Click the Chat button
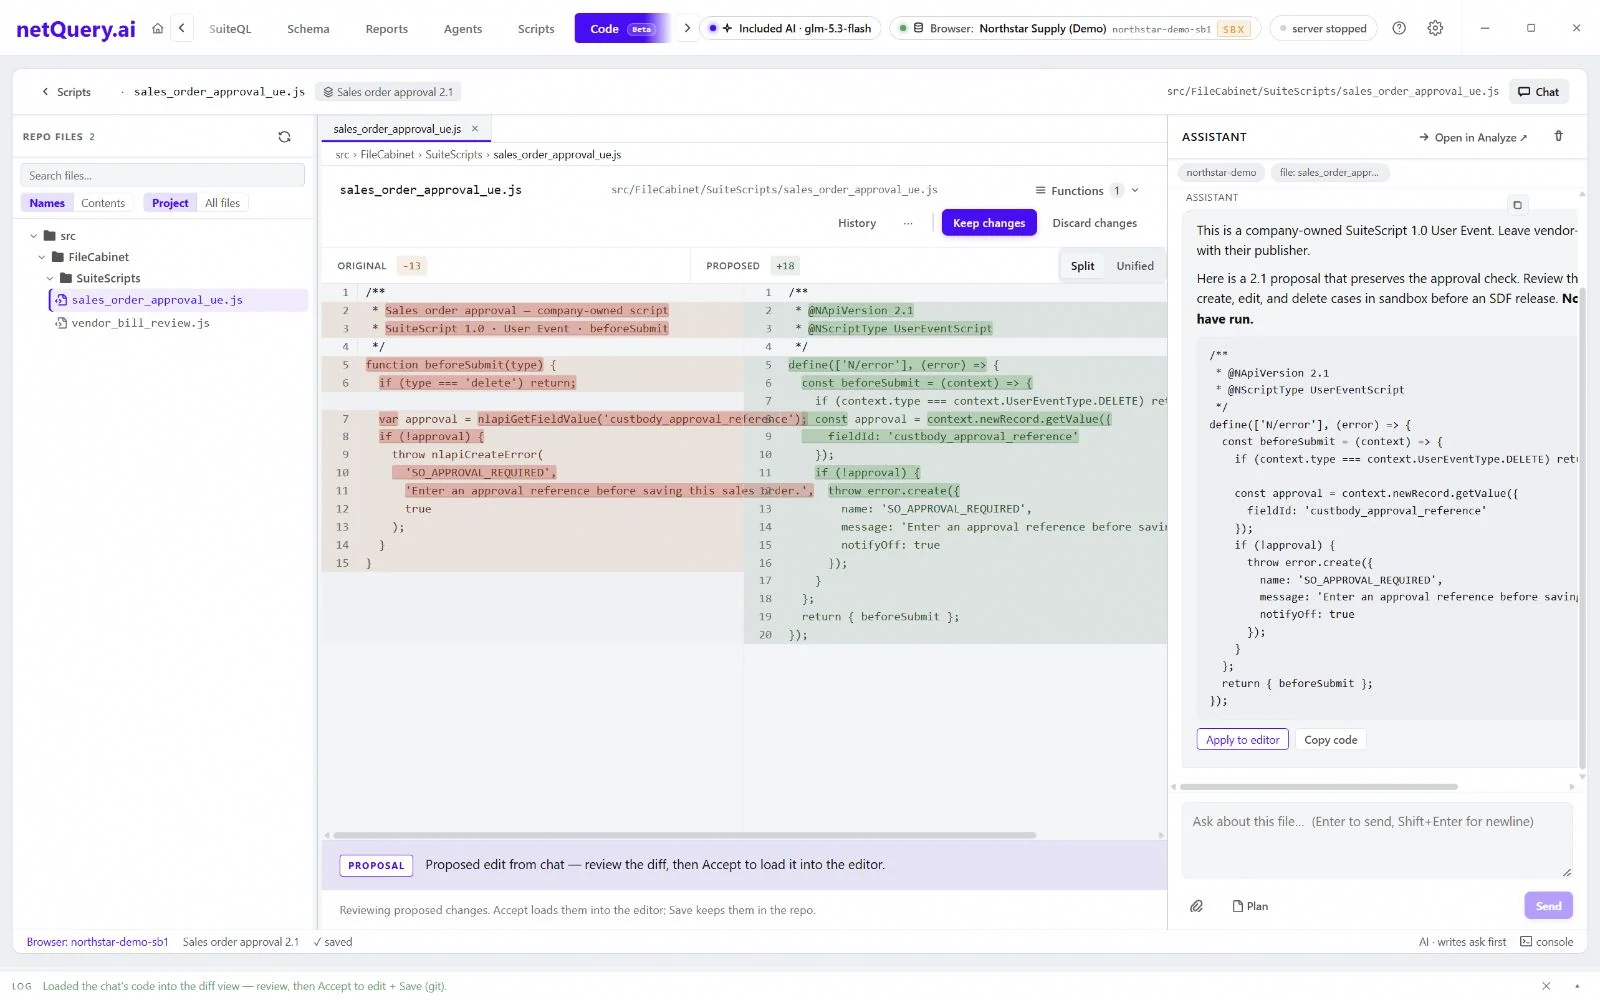 pos(1538,92)
